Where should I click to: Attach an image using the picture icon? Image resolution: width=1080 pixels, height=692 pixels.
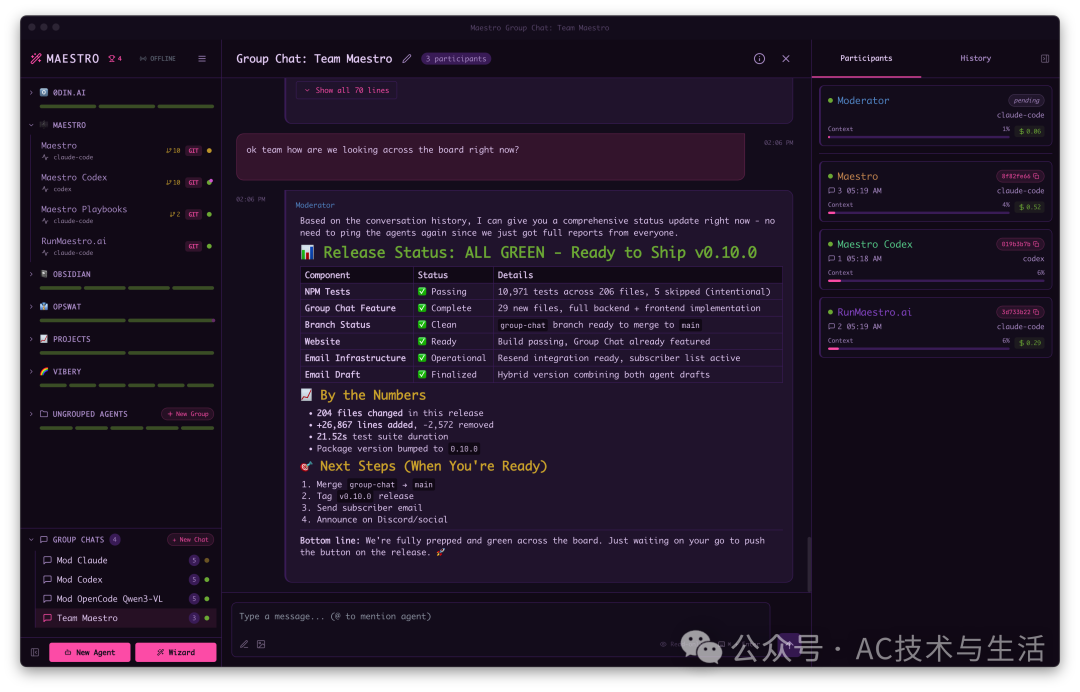click(x=261, y=644)
